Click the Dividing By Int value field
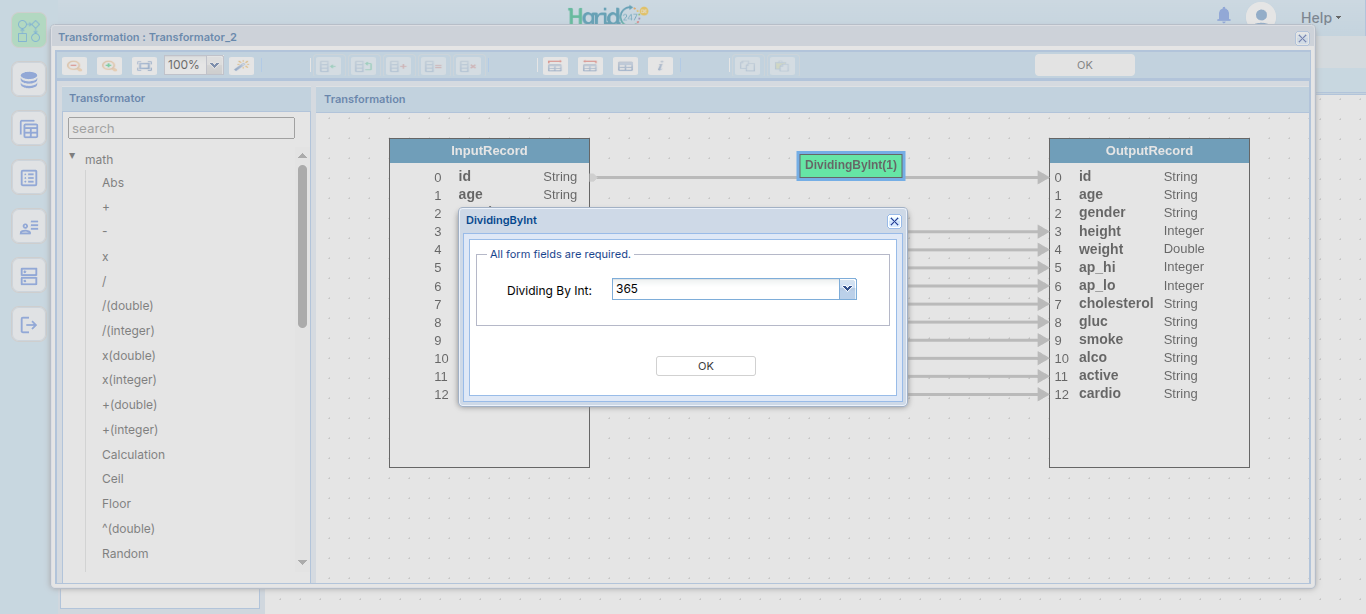 [725, 289]
